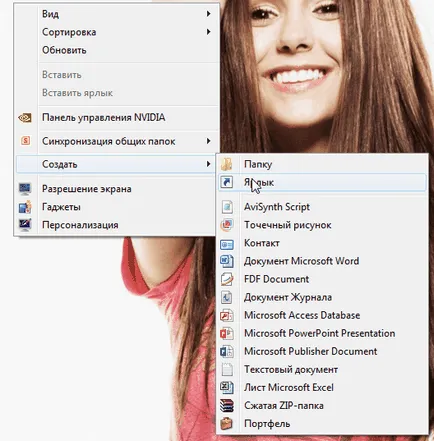Click the Excel sheet icon
Screen dimensions: 434x441
click(227, 387)
